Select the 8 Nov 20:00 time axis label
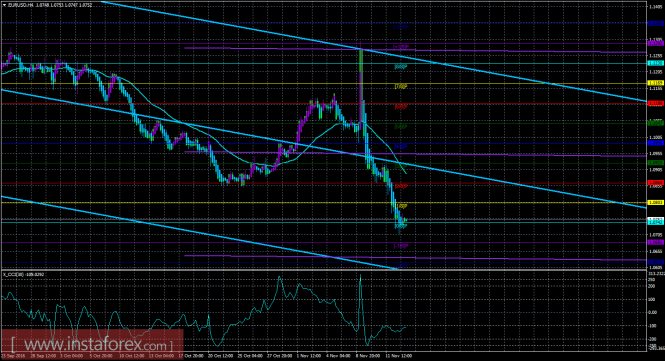This screenshot has height=361, width=665. coord(367,356)
